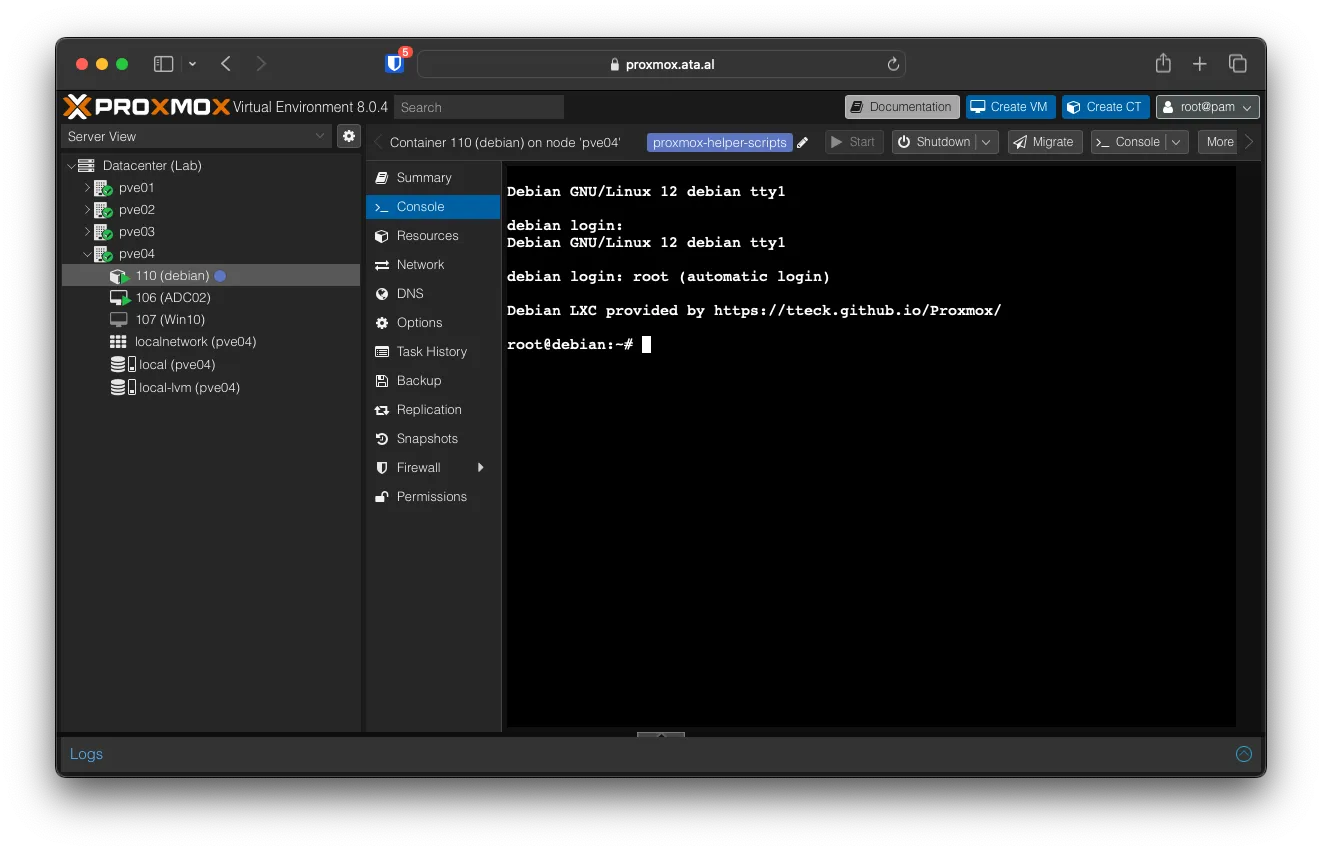The height and width of the screenshot is (851, 1322).
Task: Open the Options tab
Action: pyautogui.click(x=433, y=323)
